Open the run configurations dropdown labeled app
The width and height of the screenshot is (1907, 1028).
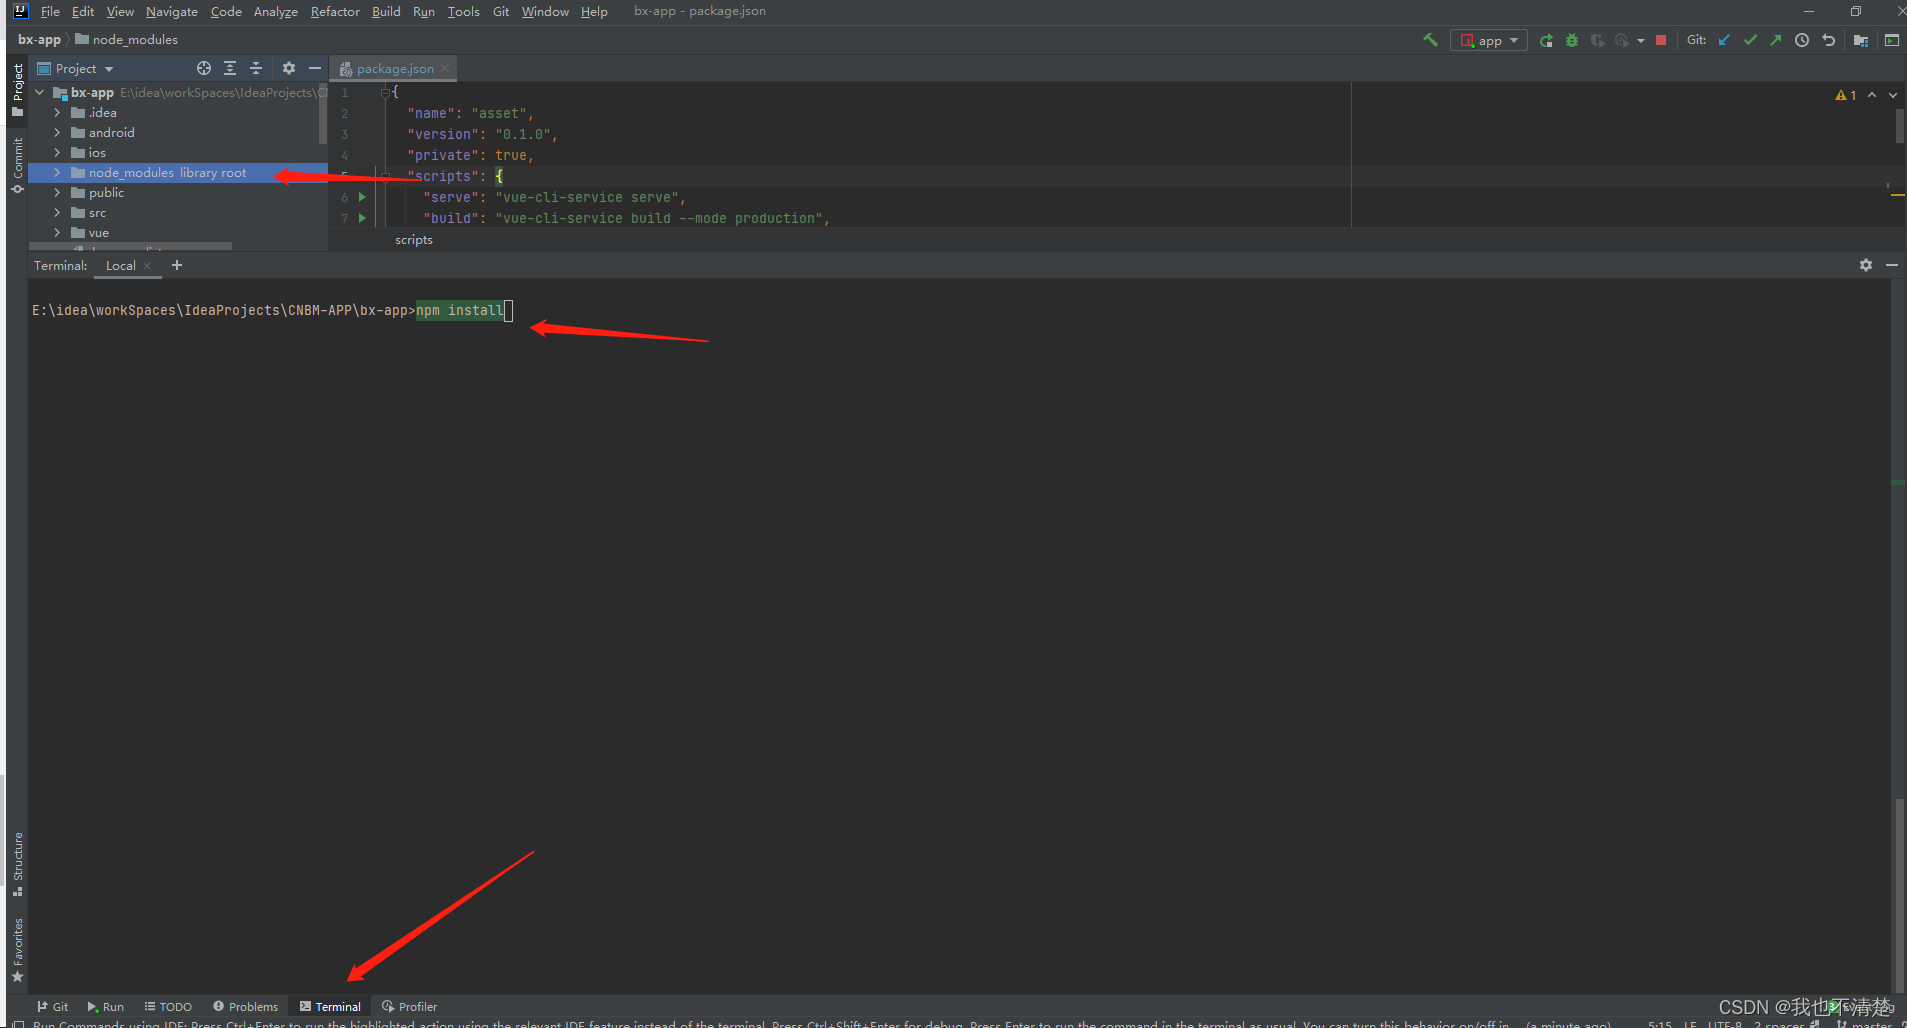coord(1489,41)
